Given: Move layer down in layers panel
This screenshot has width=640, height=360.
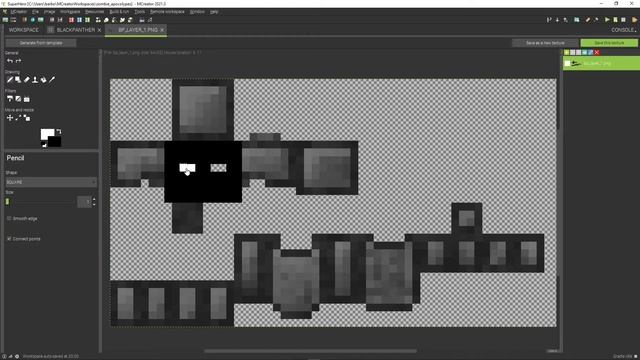Looking at the screenshot, I should [578, 52].
